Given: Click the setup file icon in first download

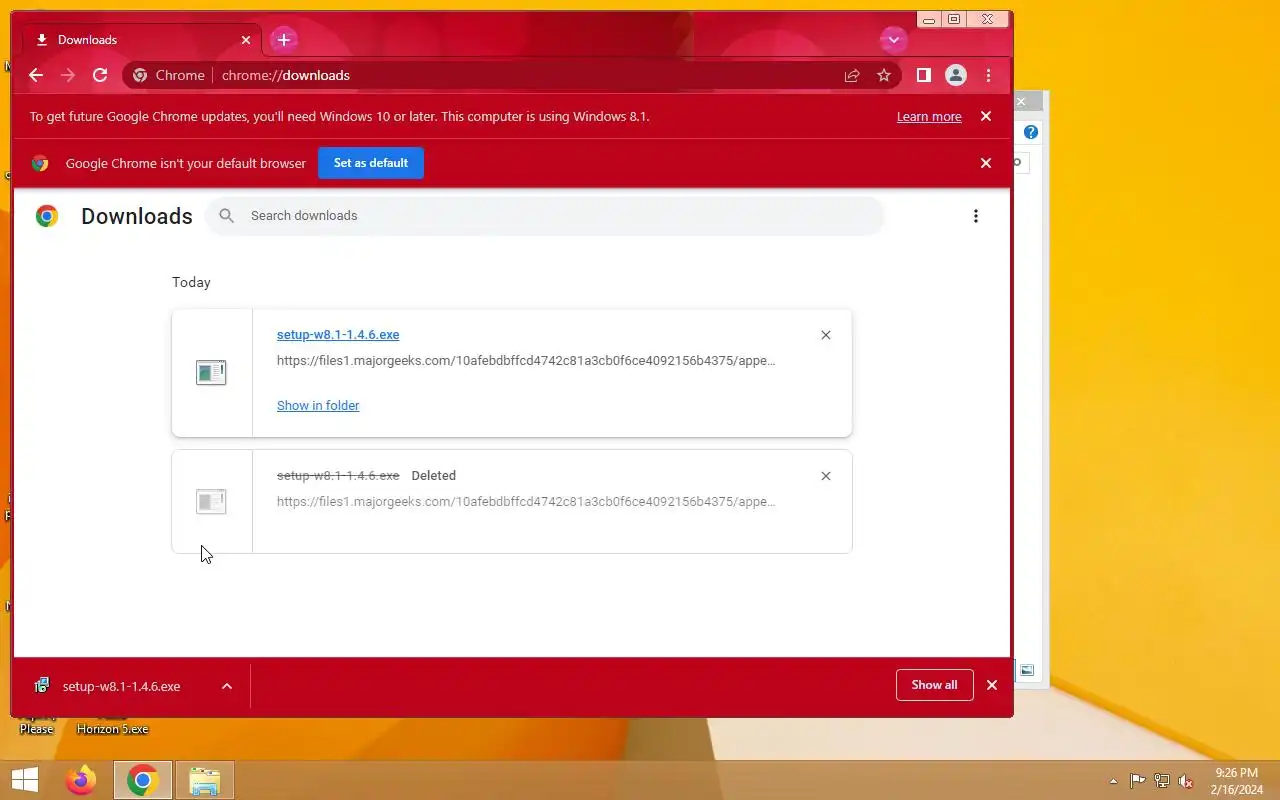Looking at the screenshot, I should (x=211, y=373).
